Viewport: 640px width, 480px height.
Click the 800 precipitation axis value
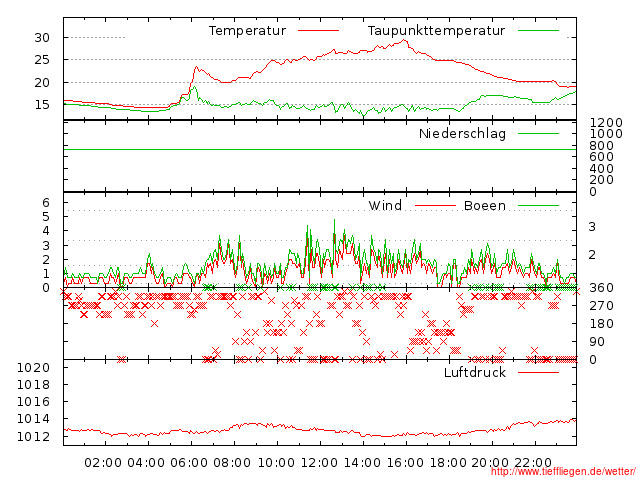pyautogui.click(x=602, y=146)
